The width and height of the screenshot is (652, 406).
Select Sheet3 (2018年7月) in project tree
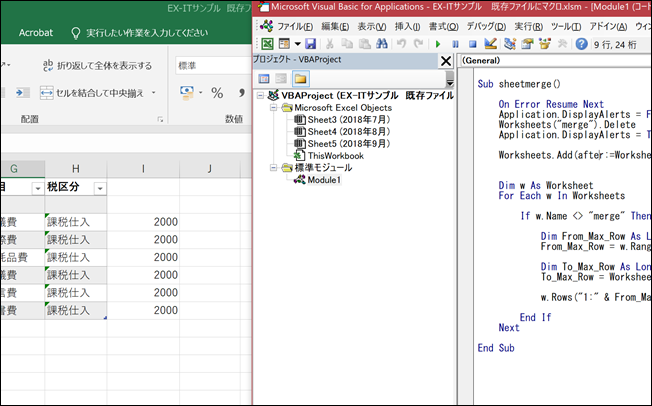click(349, 120)
